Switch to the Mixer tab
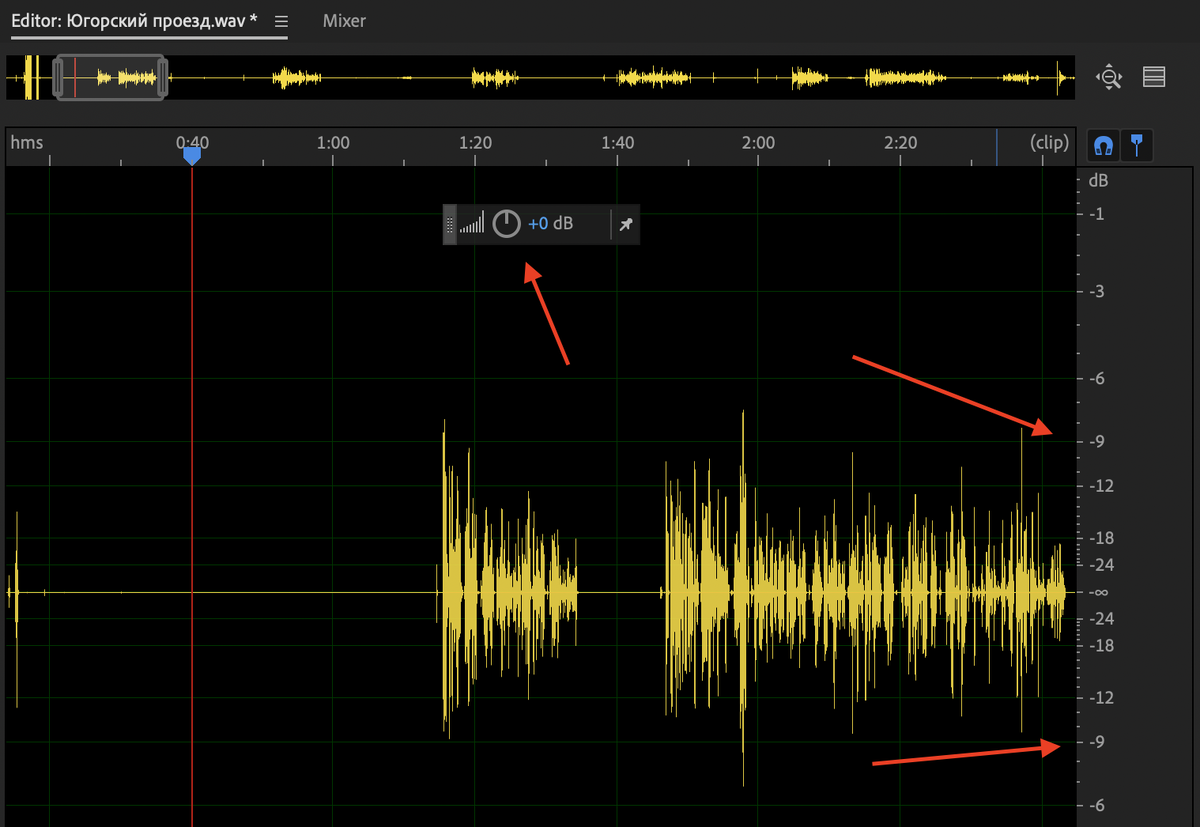1200x827 pixels. 344,21
